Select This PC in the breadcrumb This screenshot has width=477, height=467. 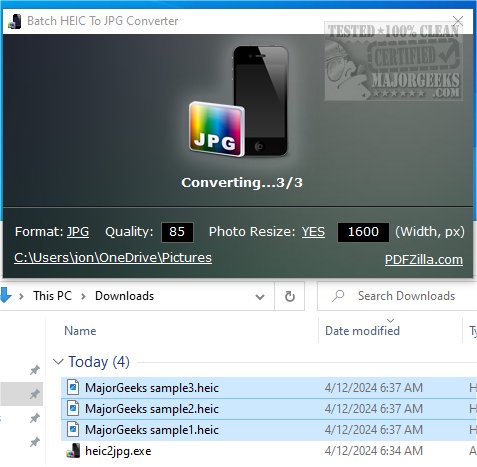pyautogui.click(x=52, y=296)
